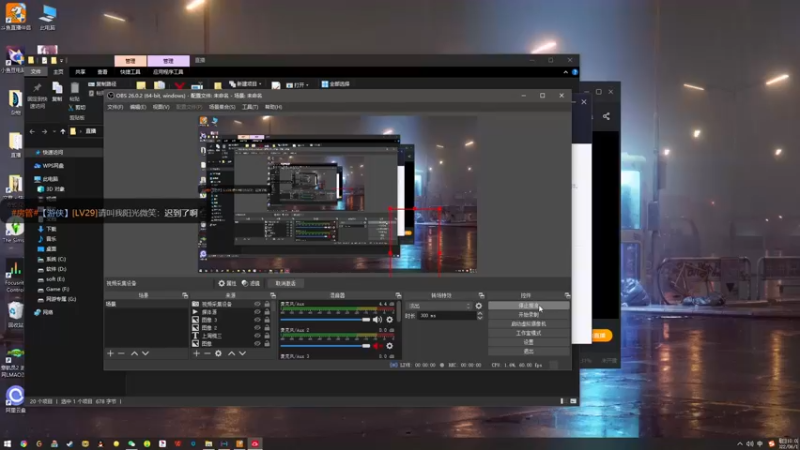The height and width of the screenshot is (450, 800).
Task: Click the 设置 settings button in OBS
Action: (x=529, y=342)
